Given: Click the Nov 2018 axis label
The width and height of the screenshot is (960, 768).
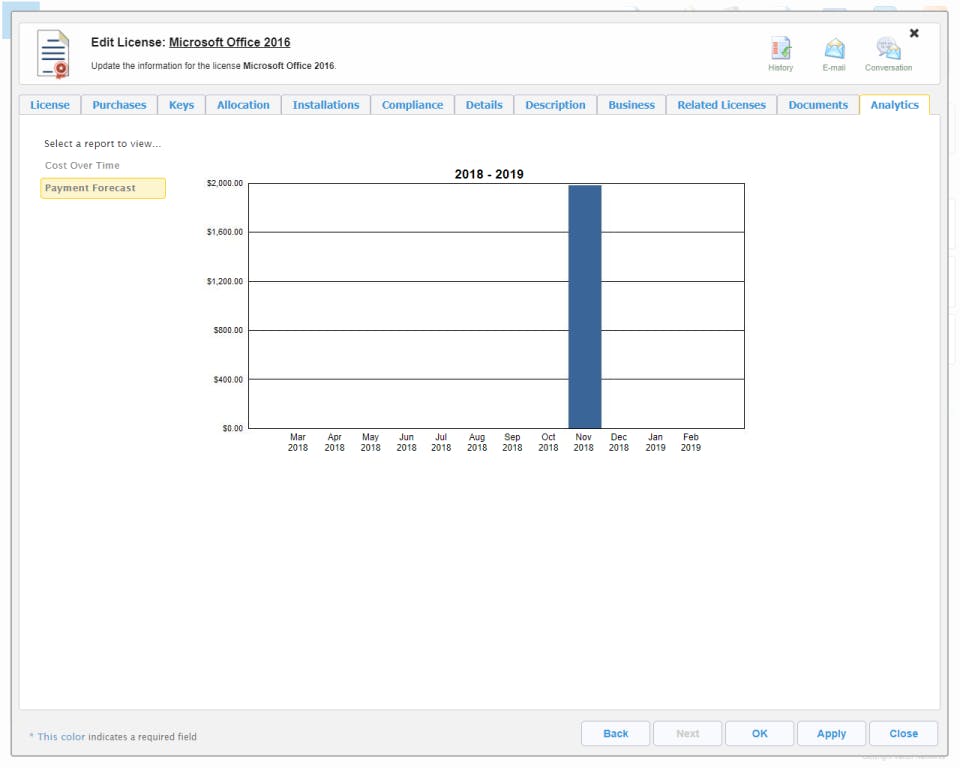Looking at the screenshot, I should [x=583, y=442].
